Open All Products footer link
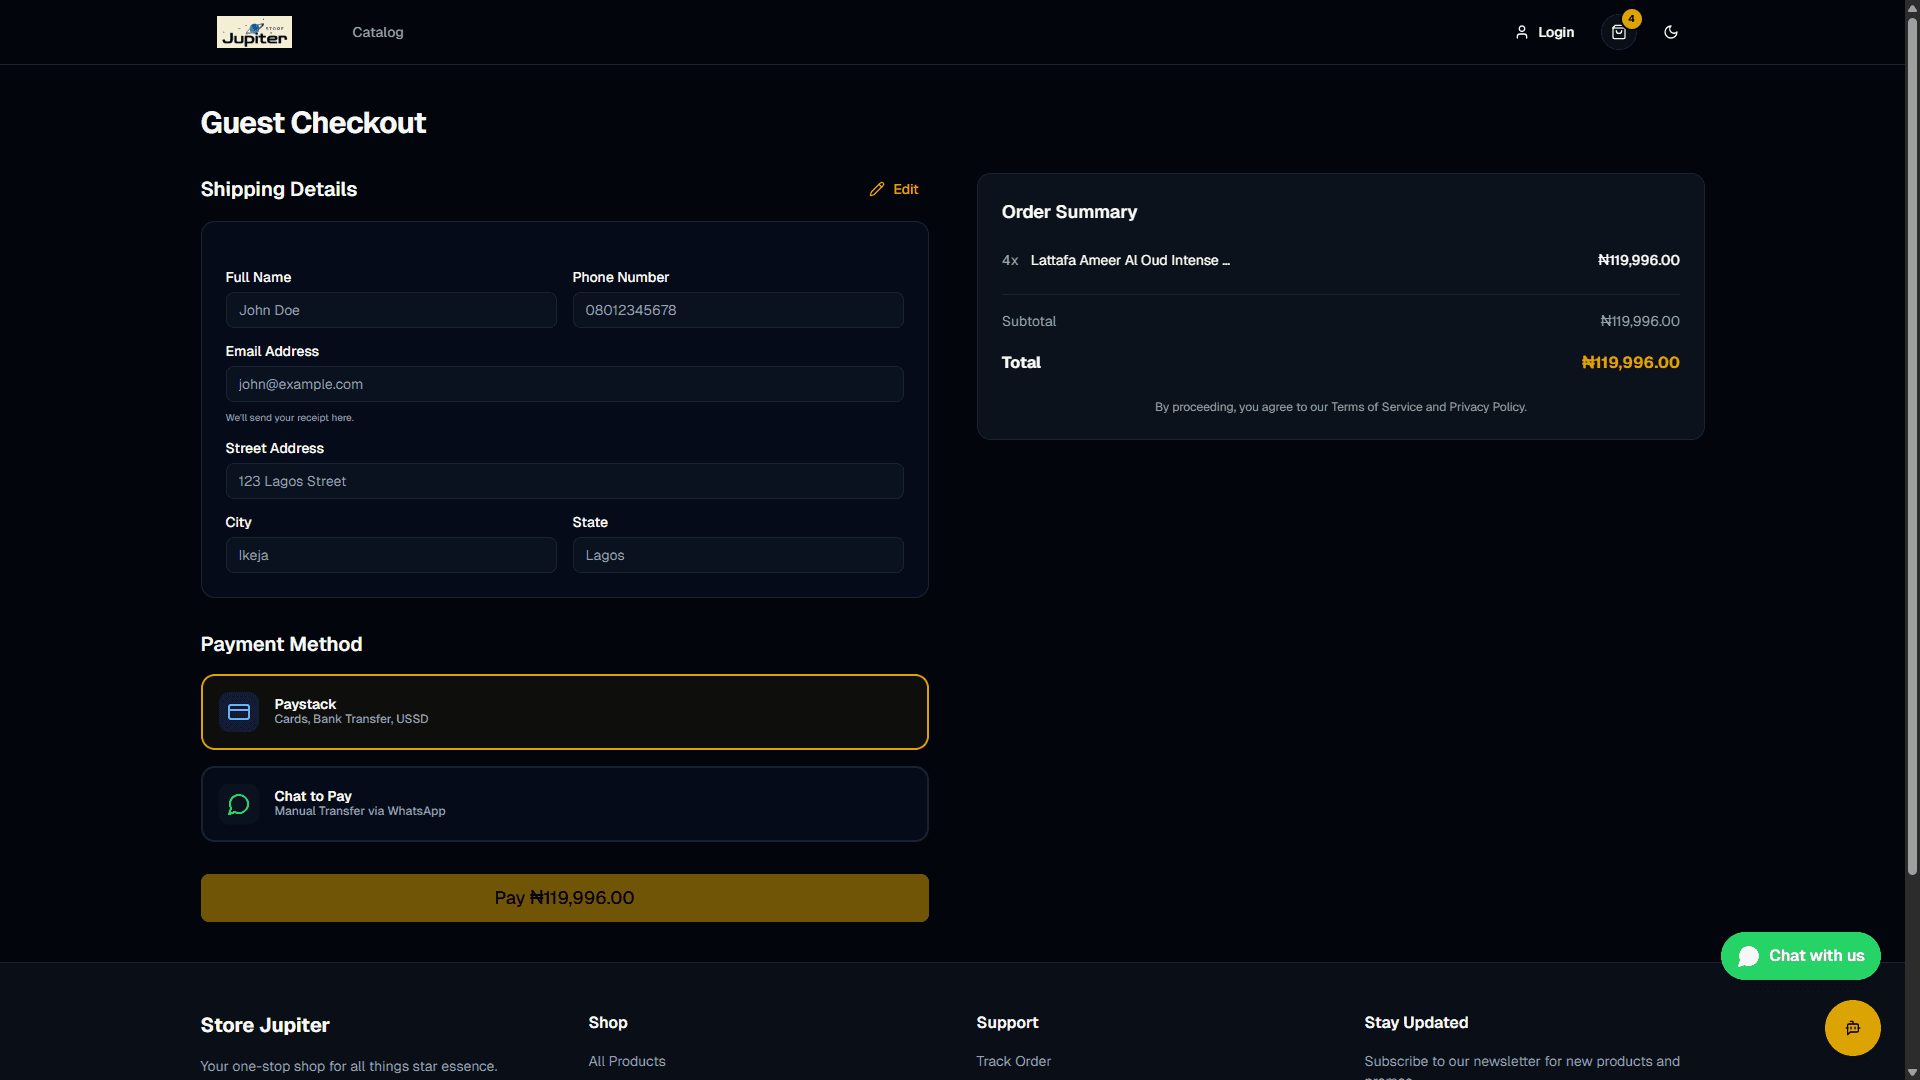The width and height of the screenshot is (1920, 1080). coord(627,1061)
